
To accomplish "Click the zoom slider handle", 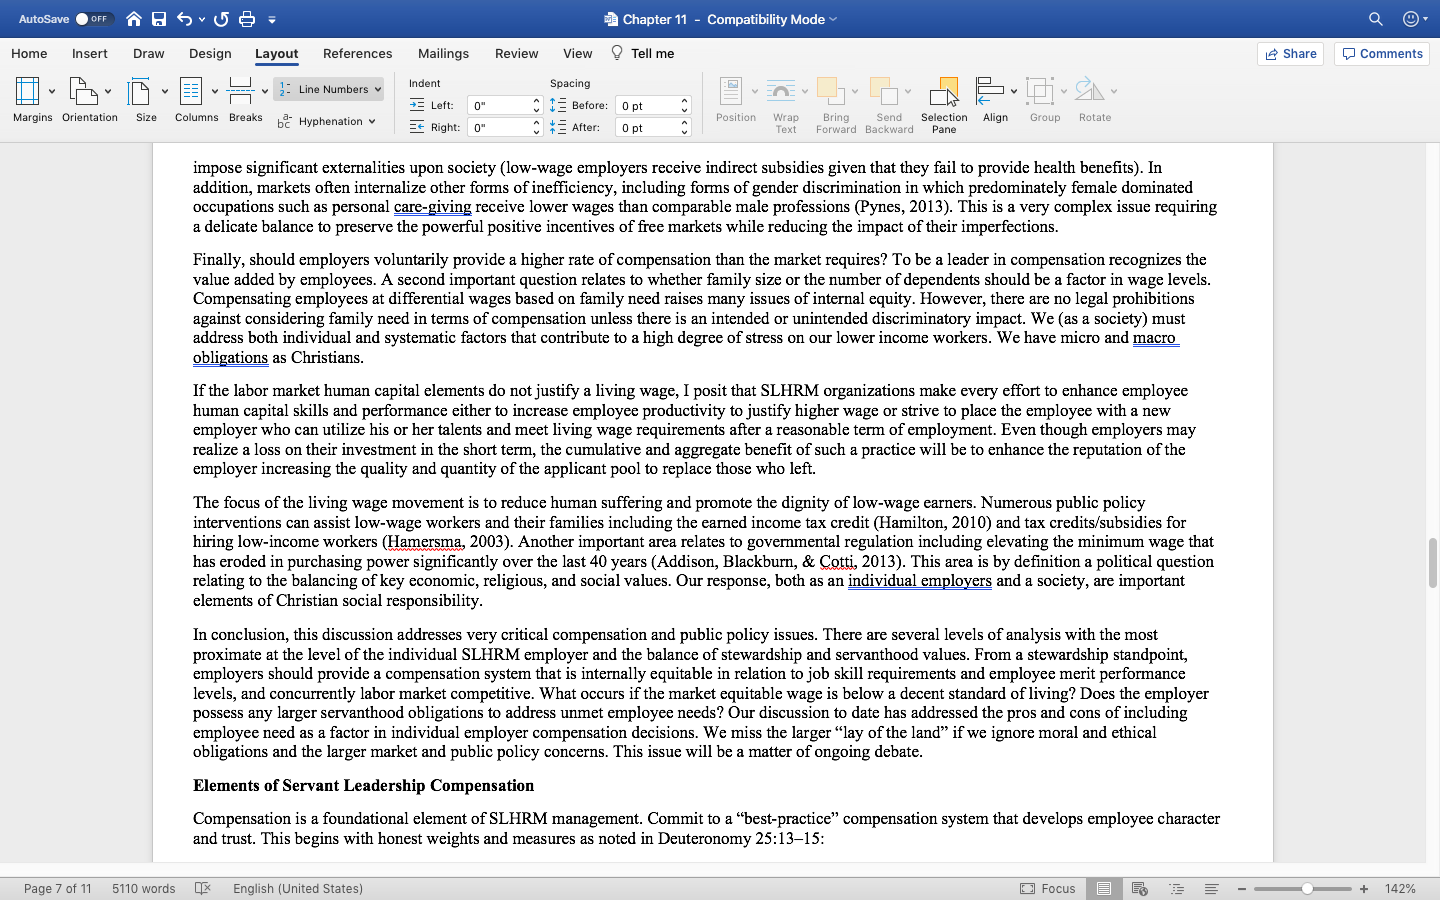I will [1307, 888].
